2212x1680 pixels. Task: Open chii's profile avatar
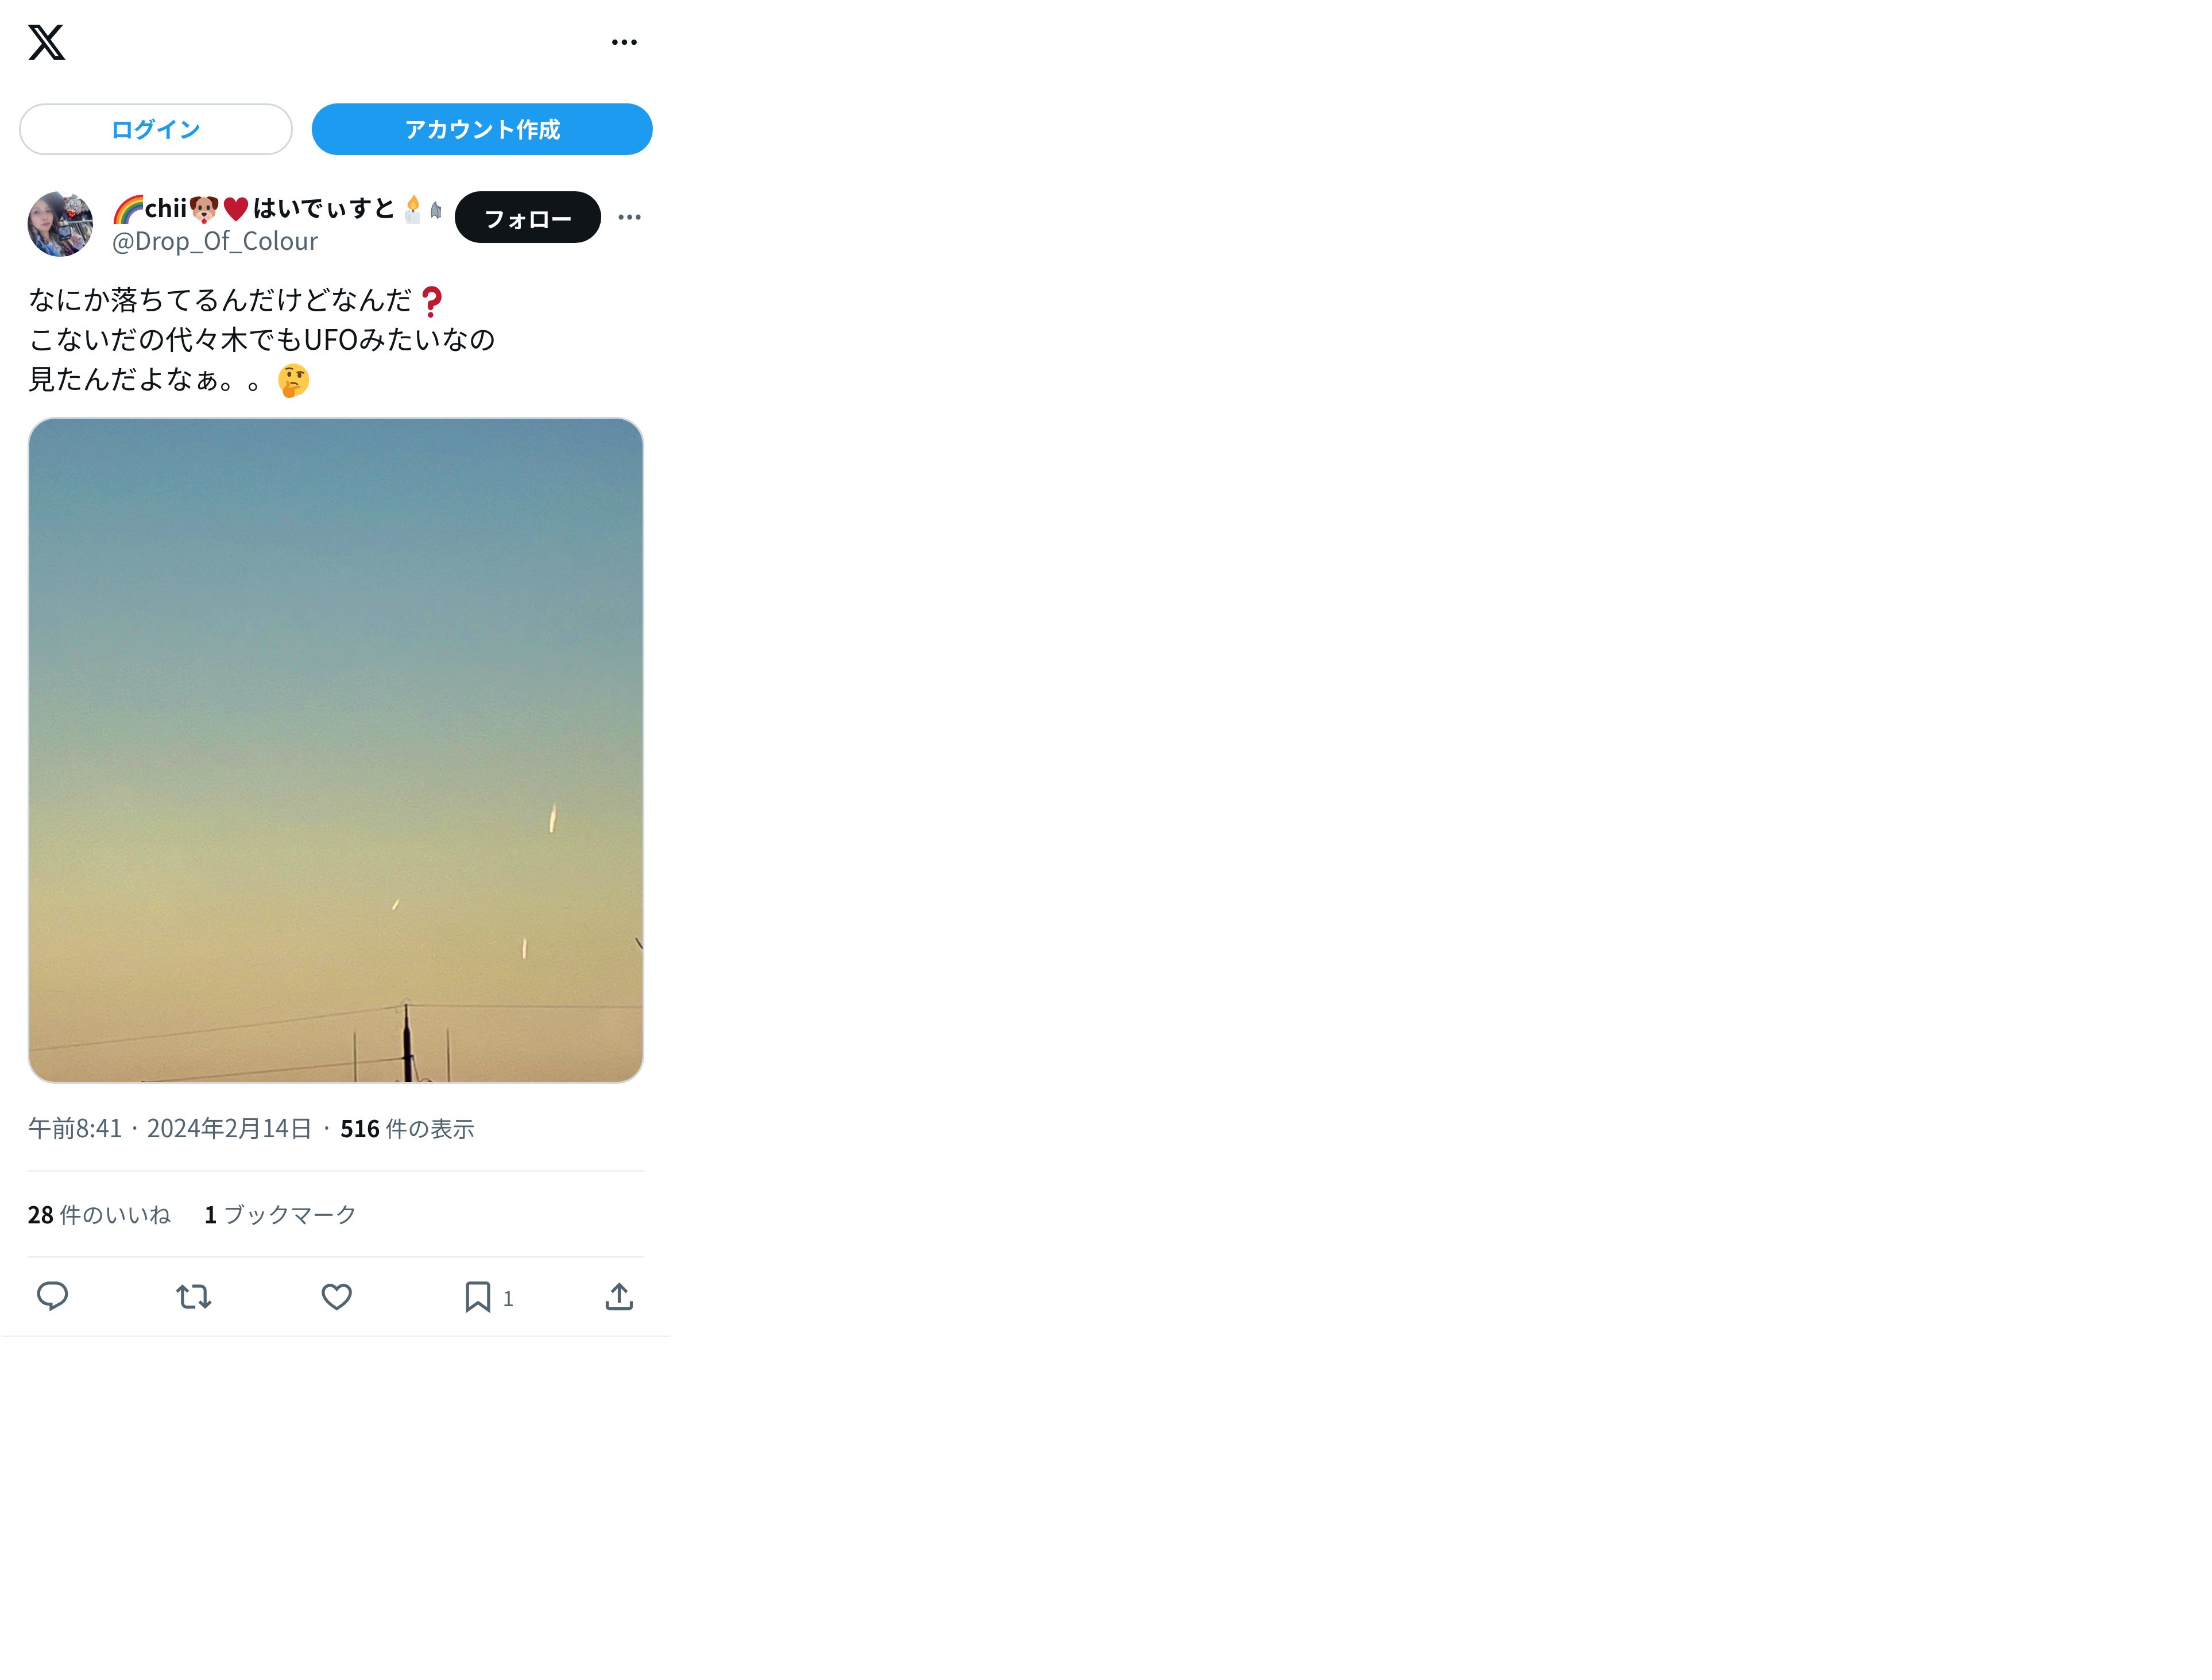coord(60,224)
